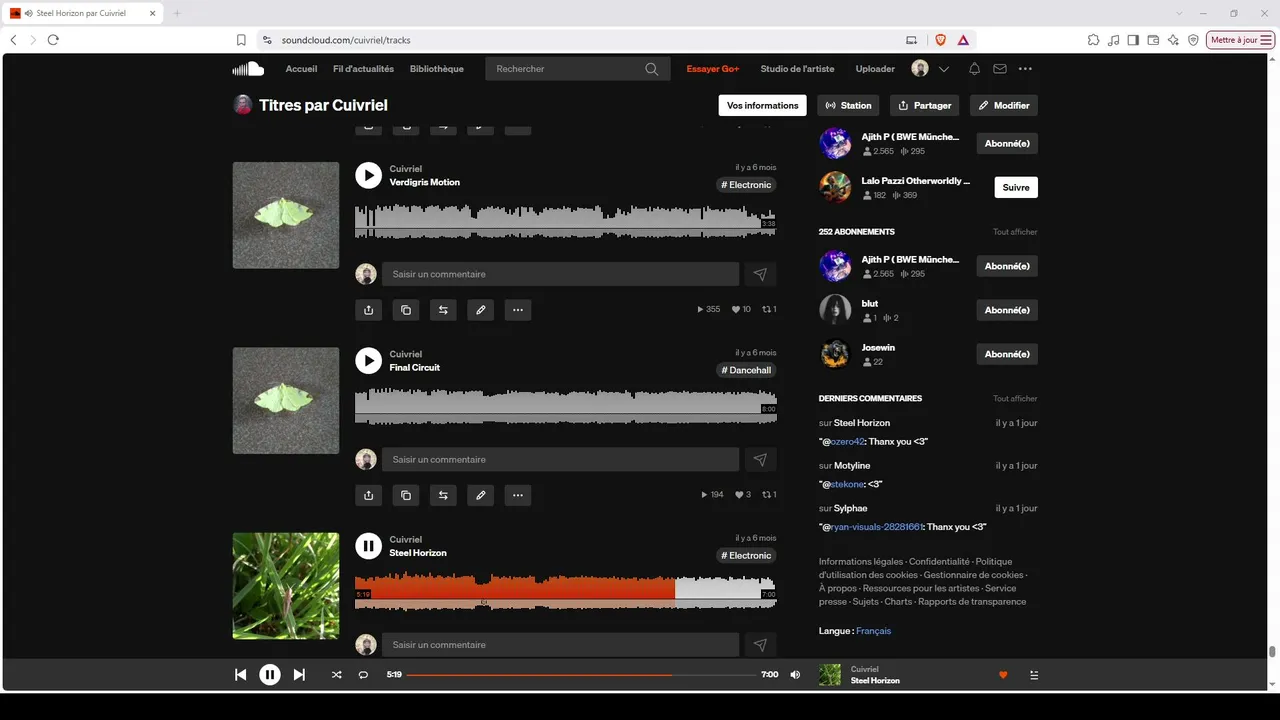Open the play queue list

(x=1034, y=675)
